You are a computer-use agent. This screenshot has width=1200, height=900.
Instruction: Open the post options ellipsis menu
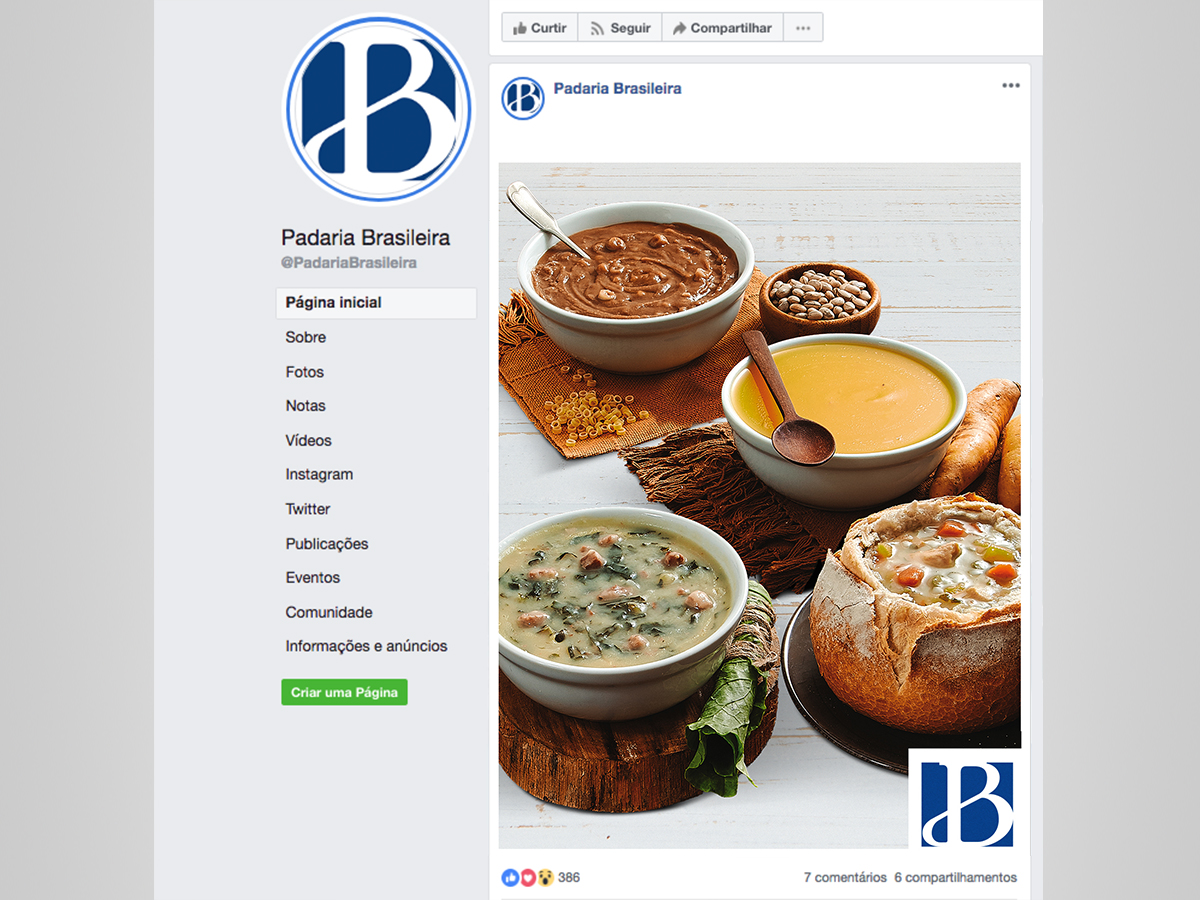click(x=1011, y=86)
